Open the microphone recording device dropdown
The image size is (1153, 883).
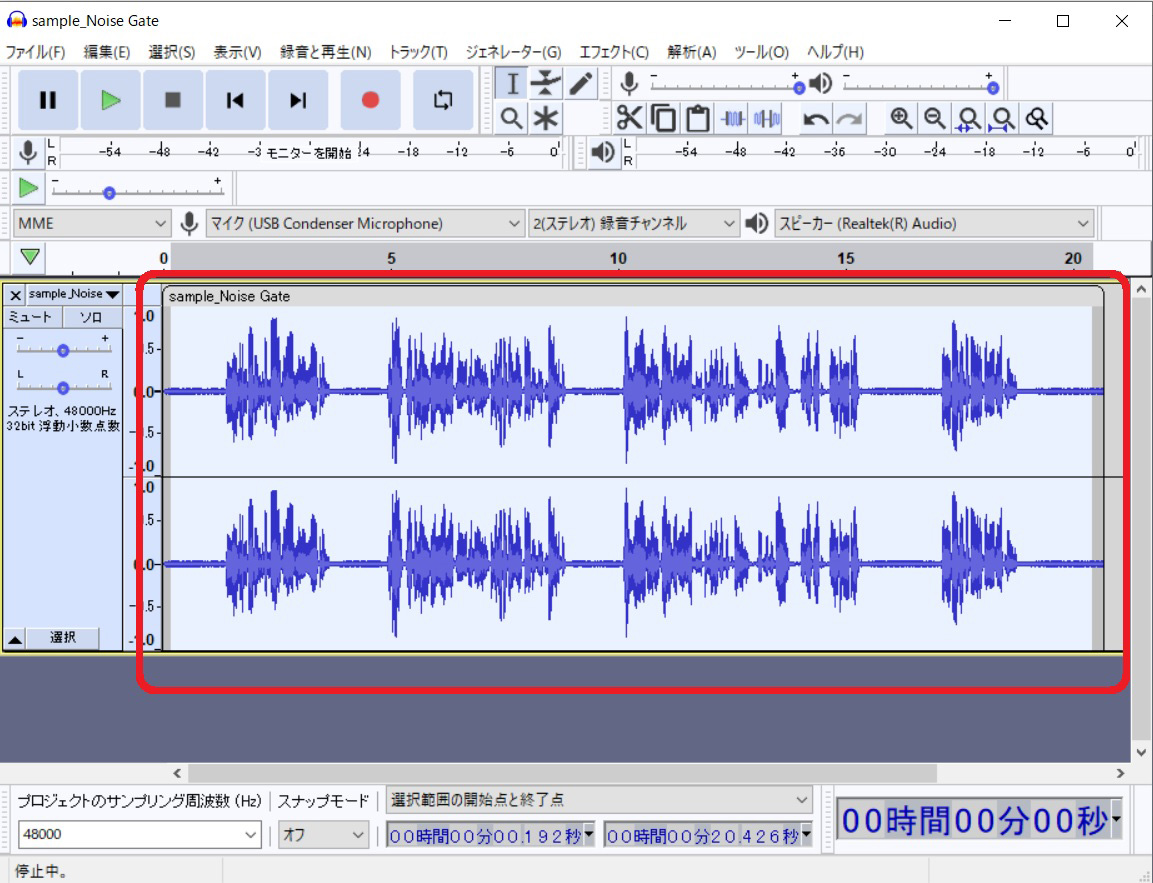[x=365, y=223]
